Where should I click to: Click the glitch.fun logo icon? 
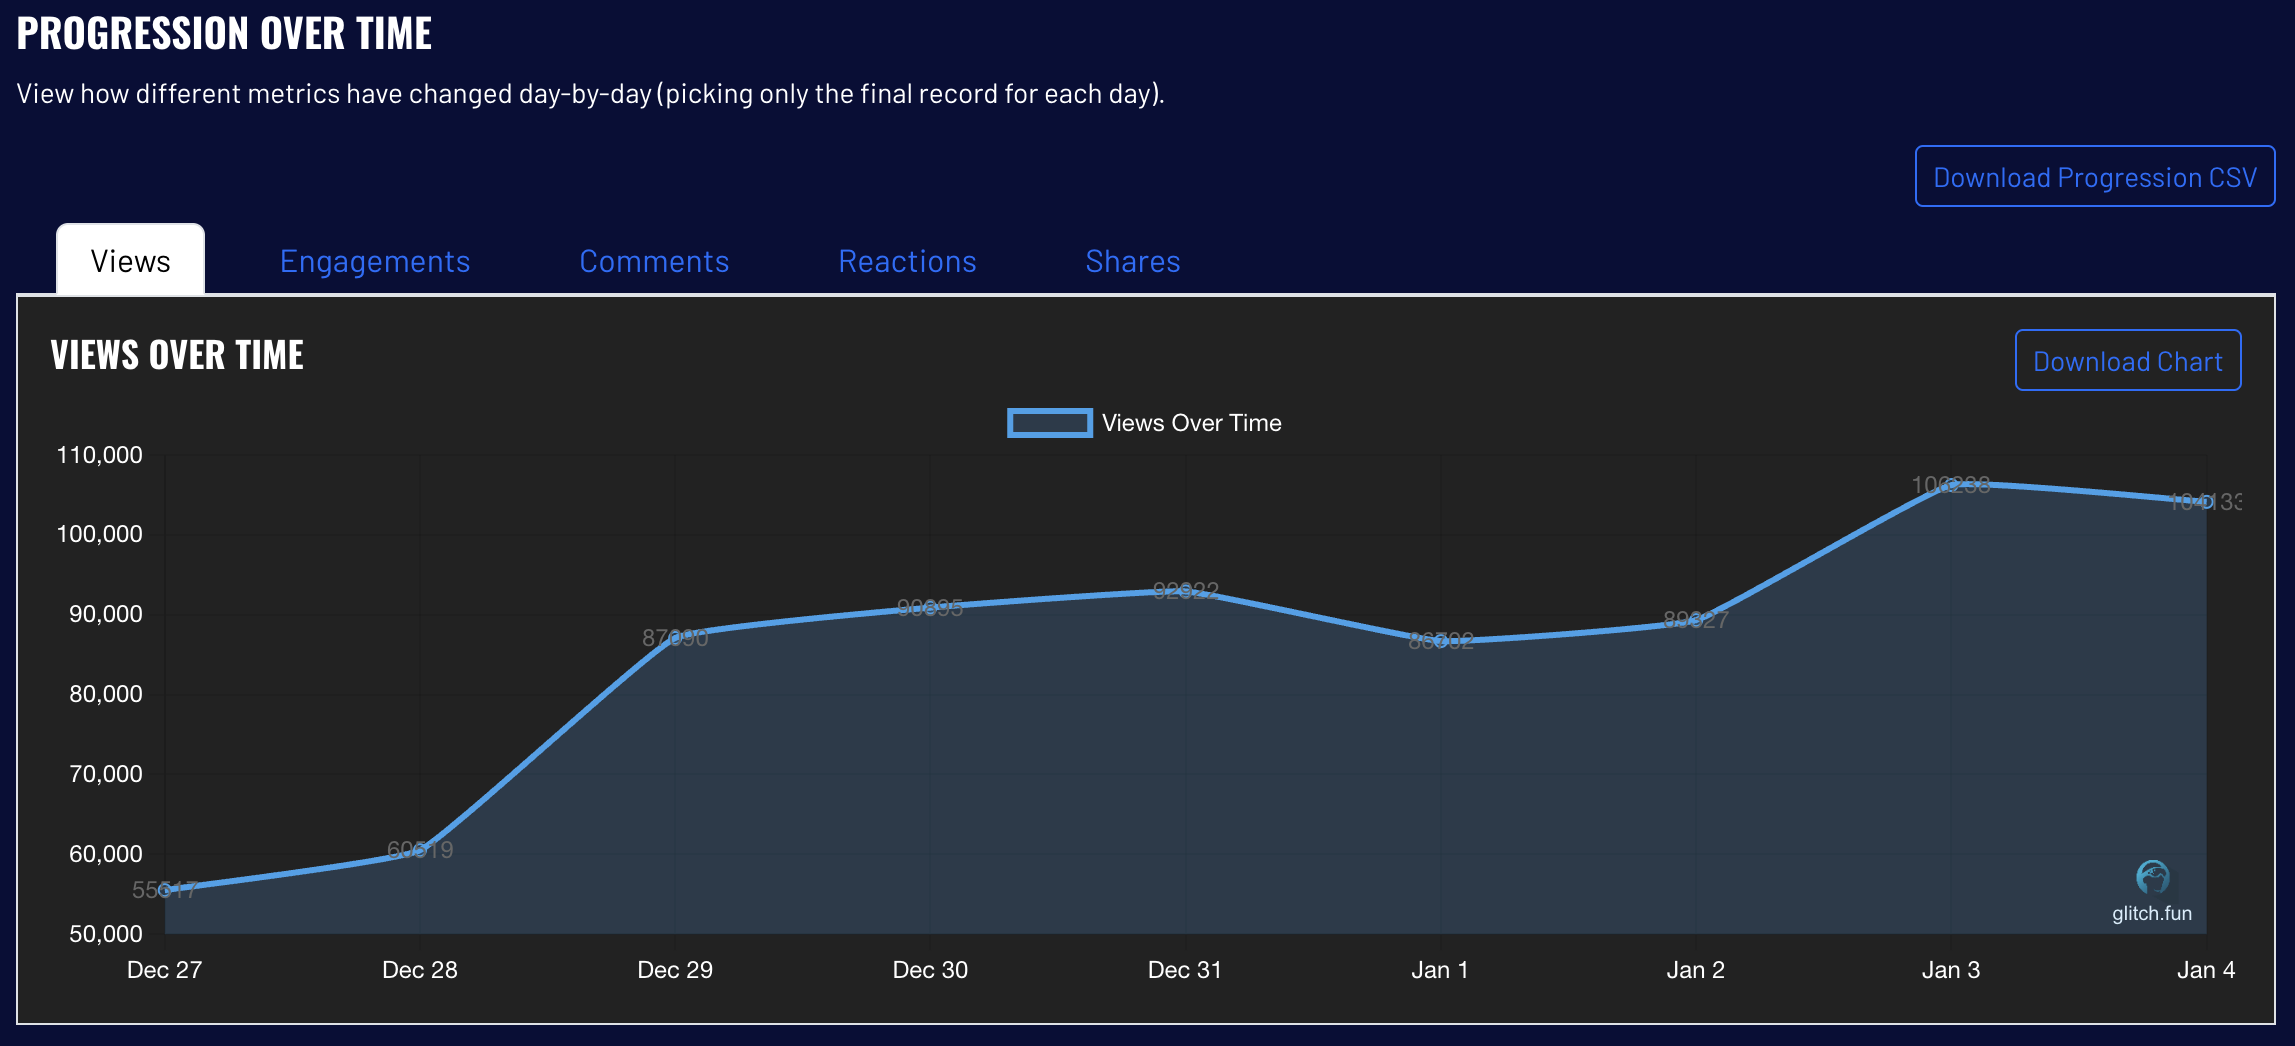(2152, 878)
